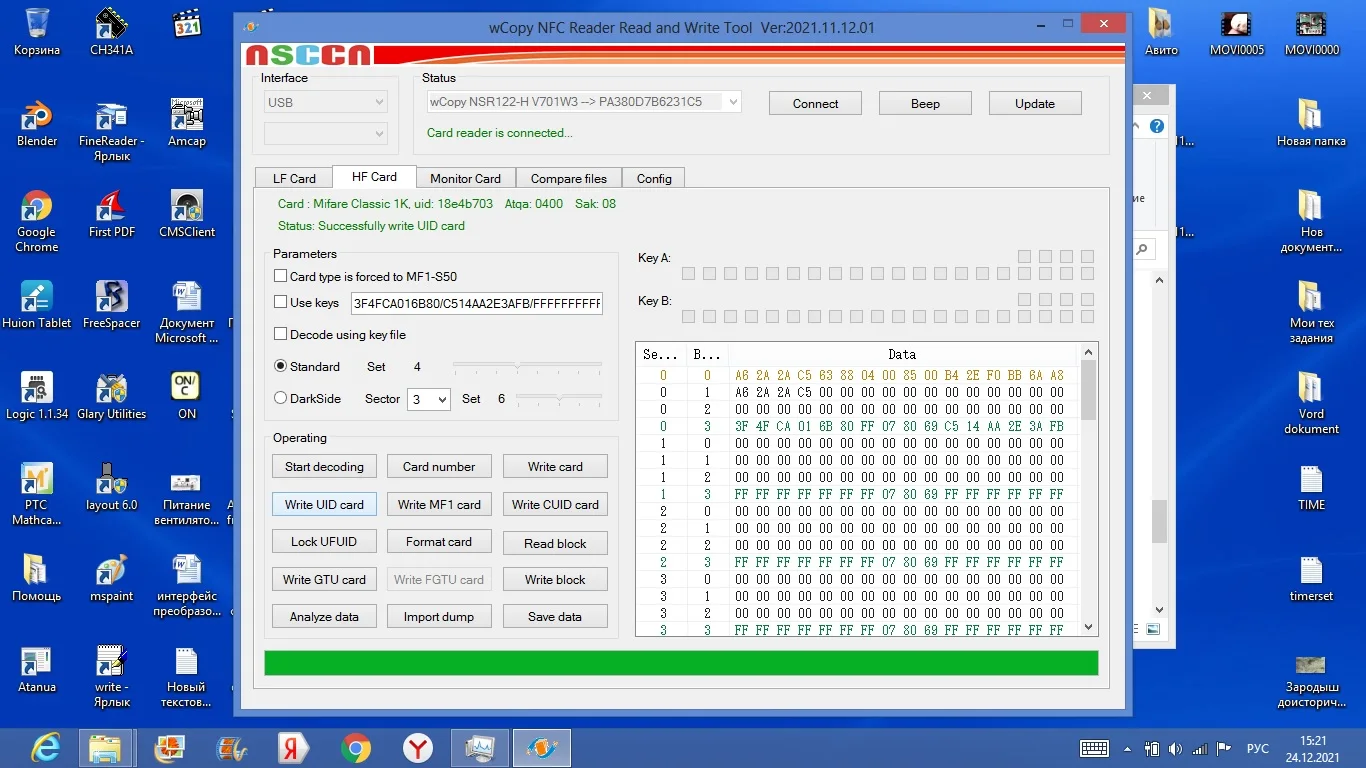
Task: Click the Card number button
Action: [x=439, y=466]
